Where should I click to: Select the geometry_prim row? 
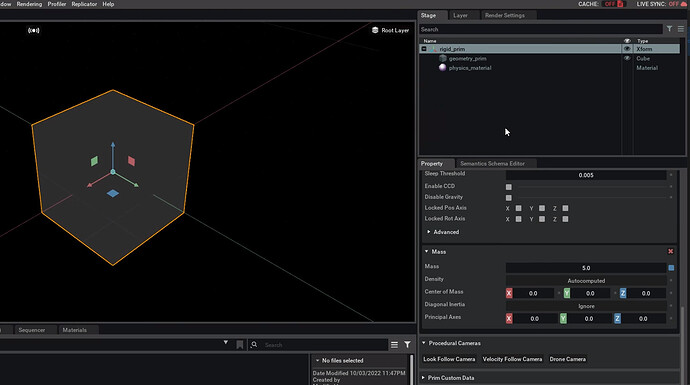(549, 58)
